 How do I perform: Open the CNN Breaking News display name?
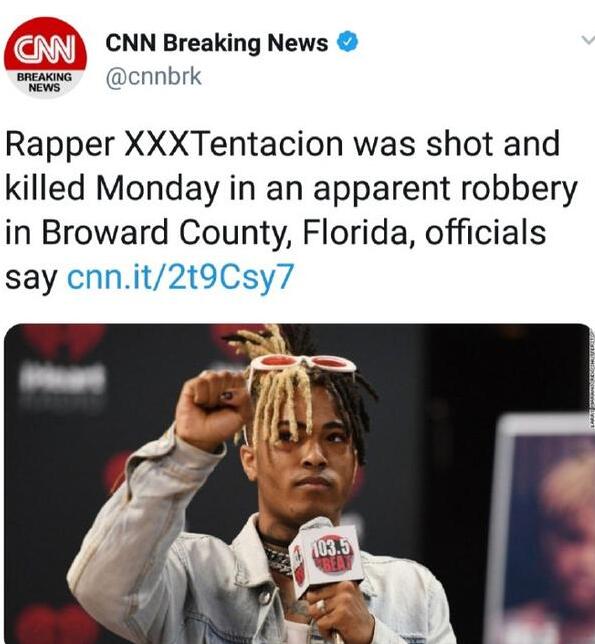(x=217, y=42)
